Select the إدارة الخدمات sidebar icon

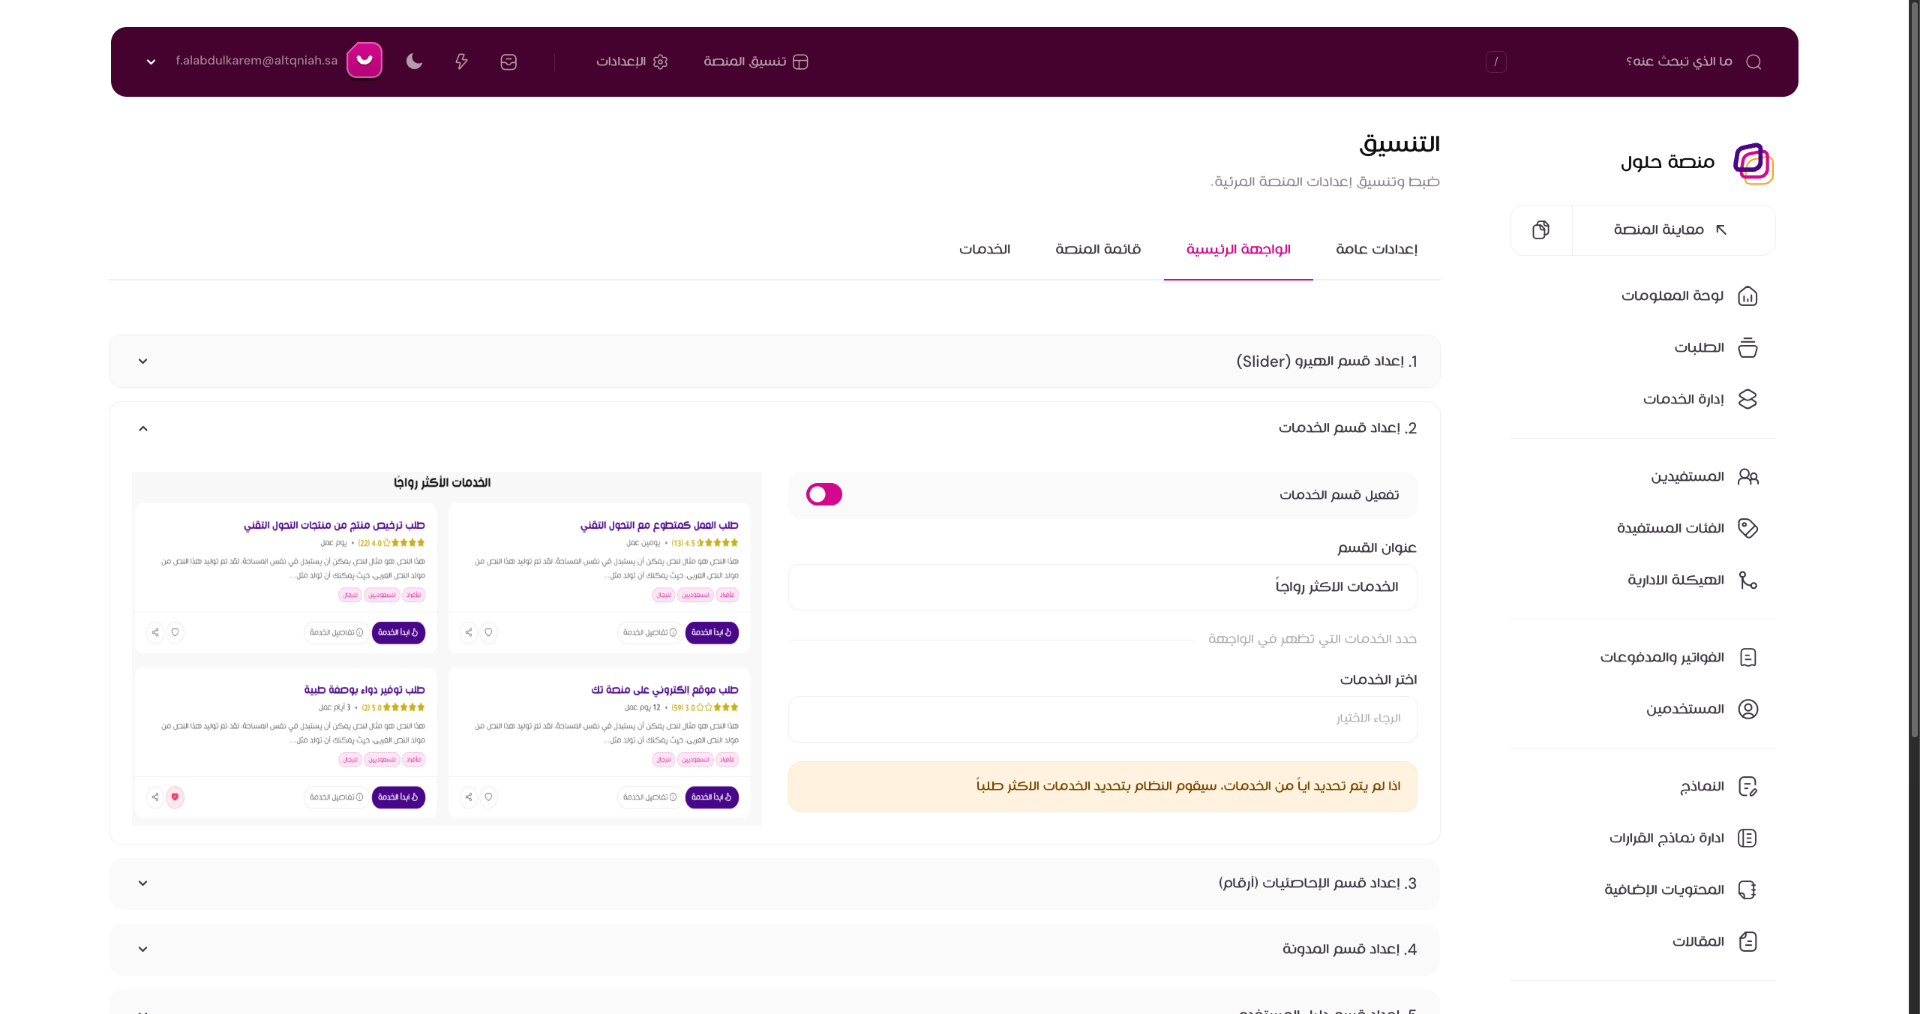(1748, 399)
